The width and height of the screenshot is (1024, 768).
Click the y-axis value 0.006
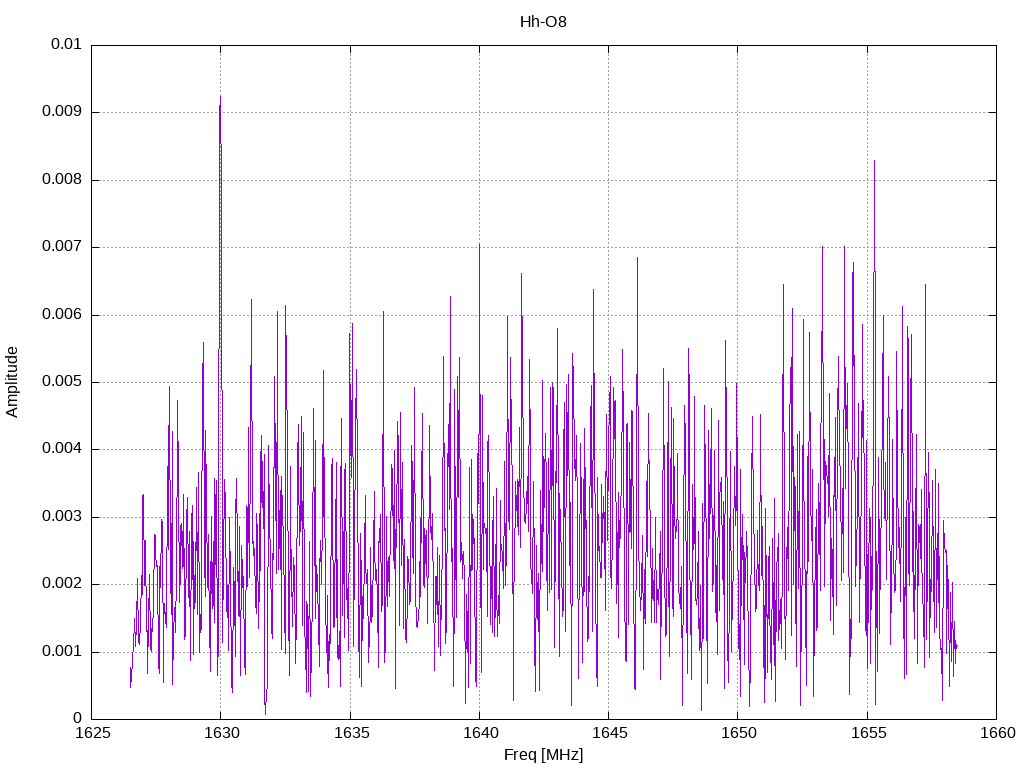pyautogui.click(x=62, y=315)
